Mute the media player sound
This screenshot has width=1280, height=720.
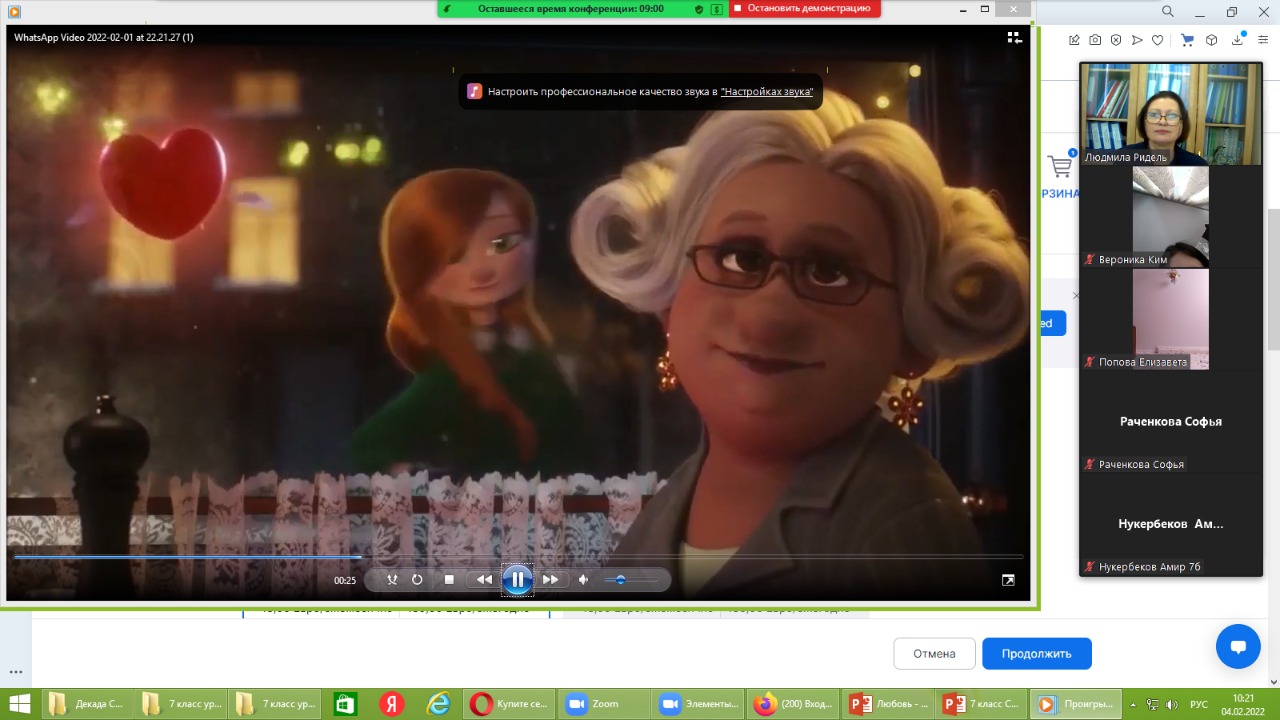(584, 579)
